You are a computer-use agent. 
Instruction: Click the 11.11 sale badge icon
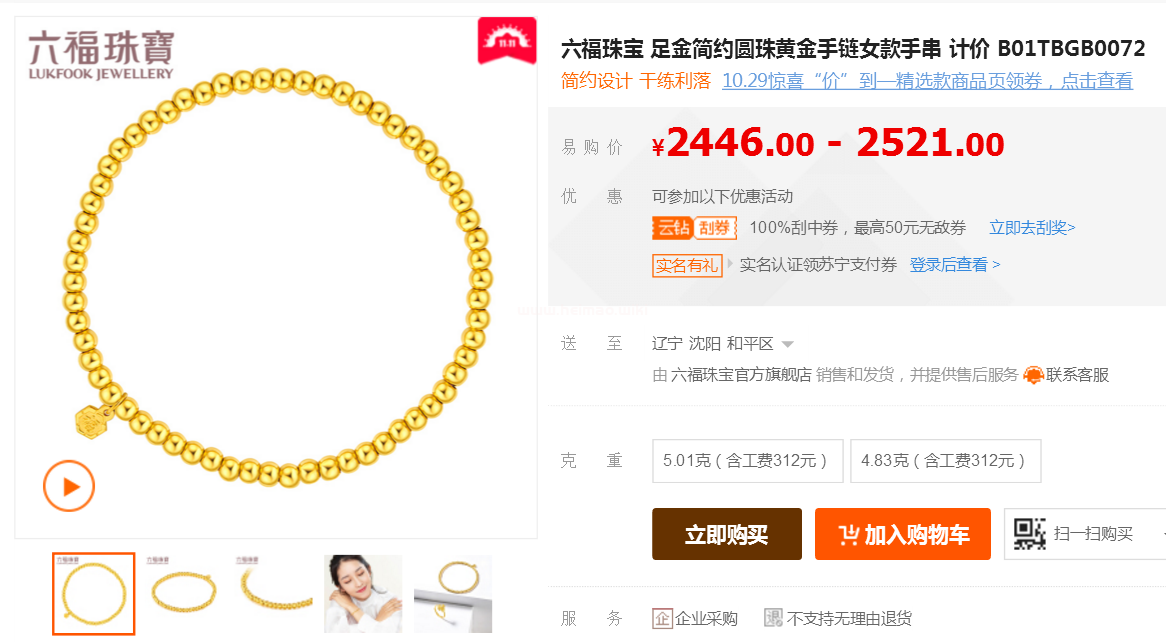click(506, 40)
